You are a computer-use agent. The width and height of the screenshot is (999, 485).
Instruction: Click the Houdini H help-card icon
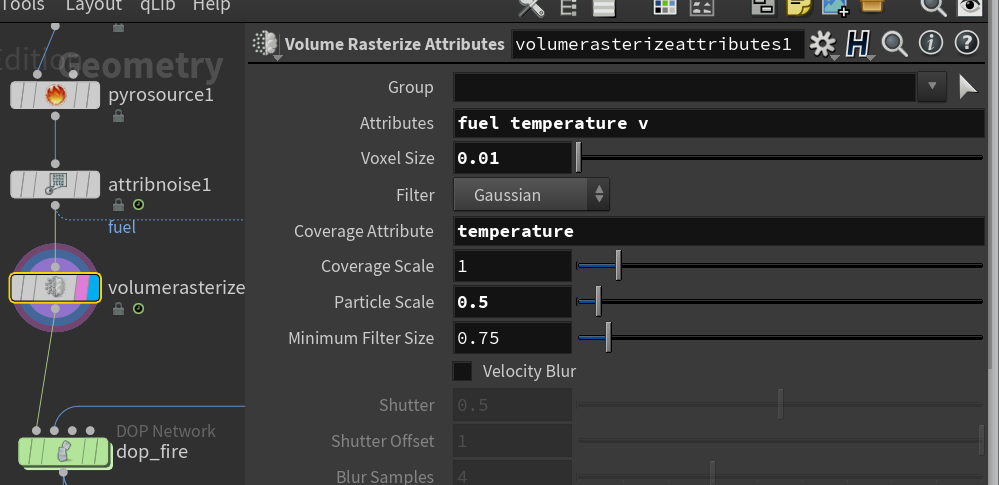[858, 44]
